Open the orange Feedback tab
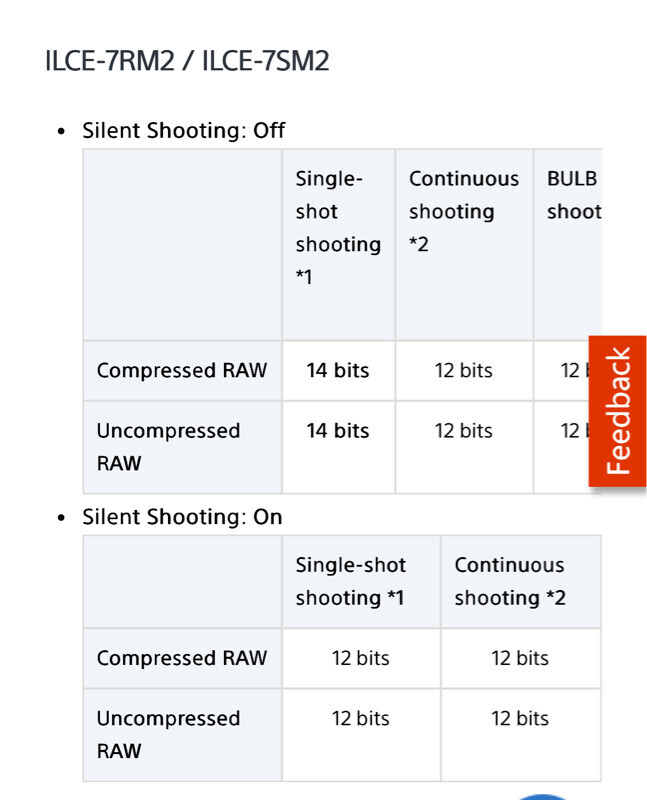The height and width of the screenshot is (800, 647). coord(618,410)
